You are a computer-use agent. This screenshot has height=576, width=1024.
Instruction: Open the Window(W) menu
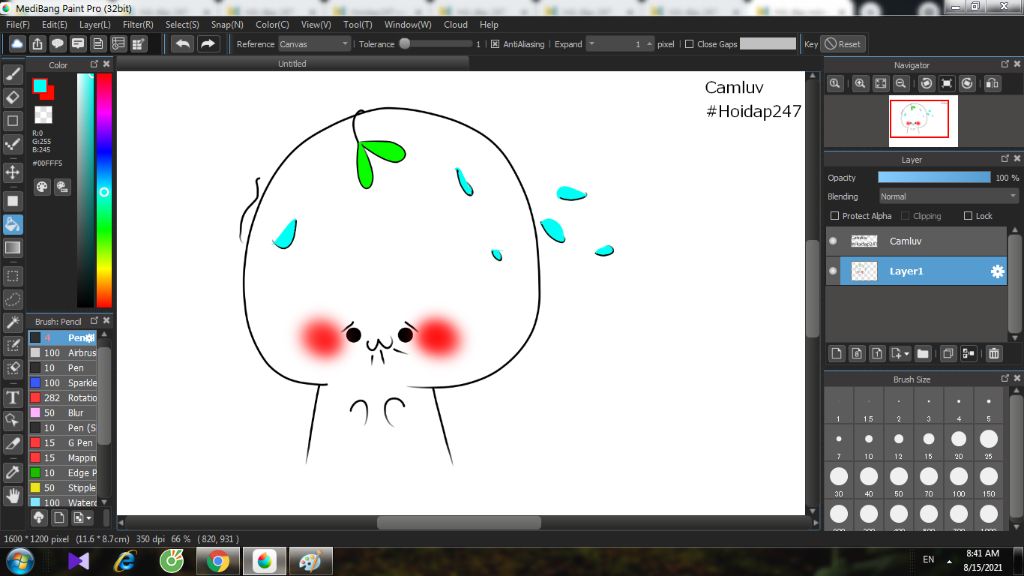(x=408, y=24)
